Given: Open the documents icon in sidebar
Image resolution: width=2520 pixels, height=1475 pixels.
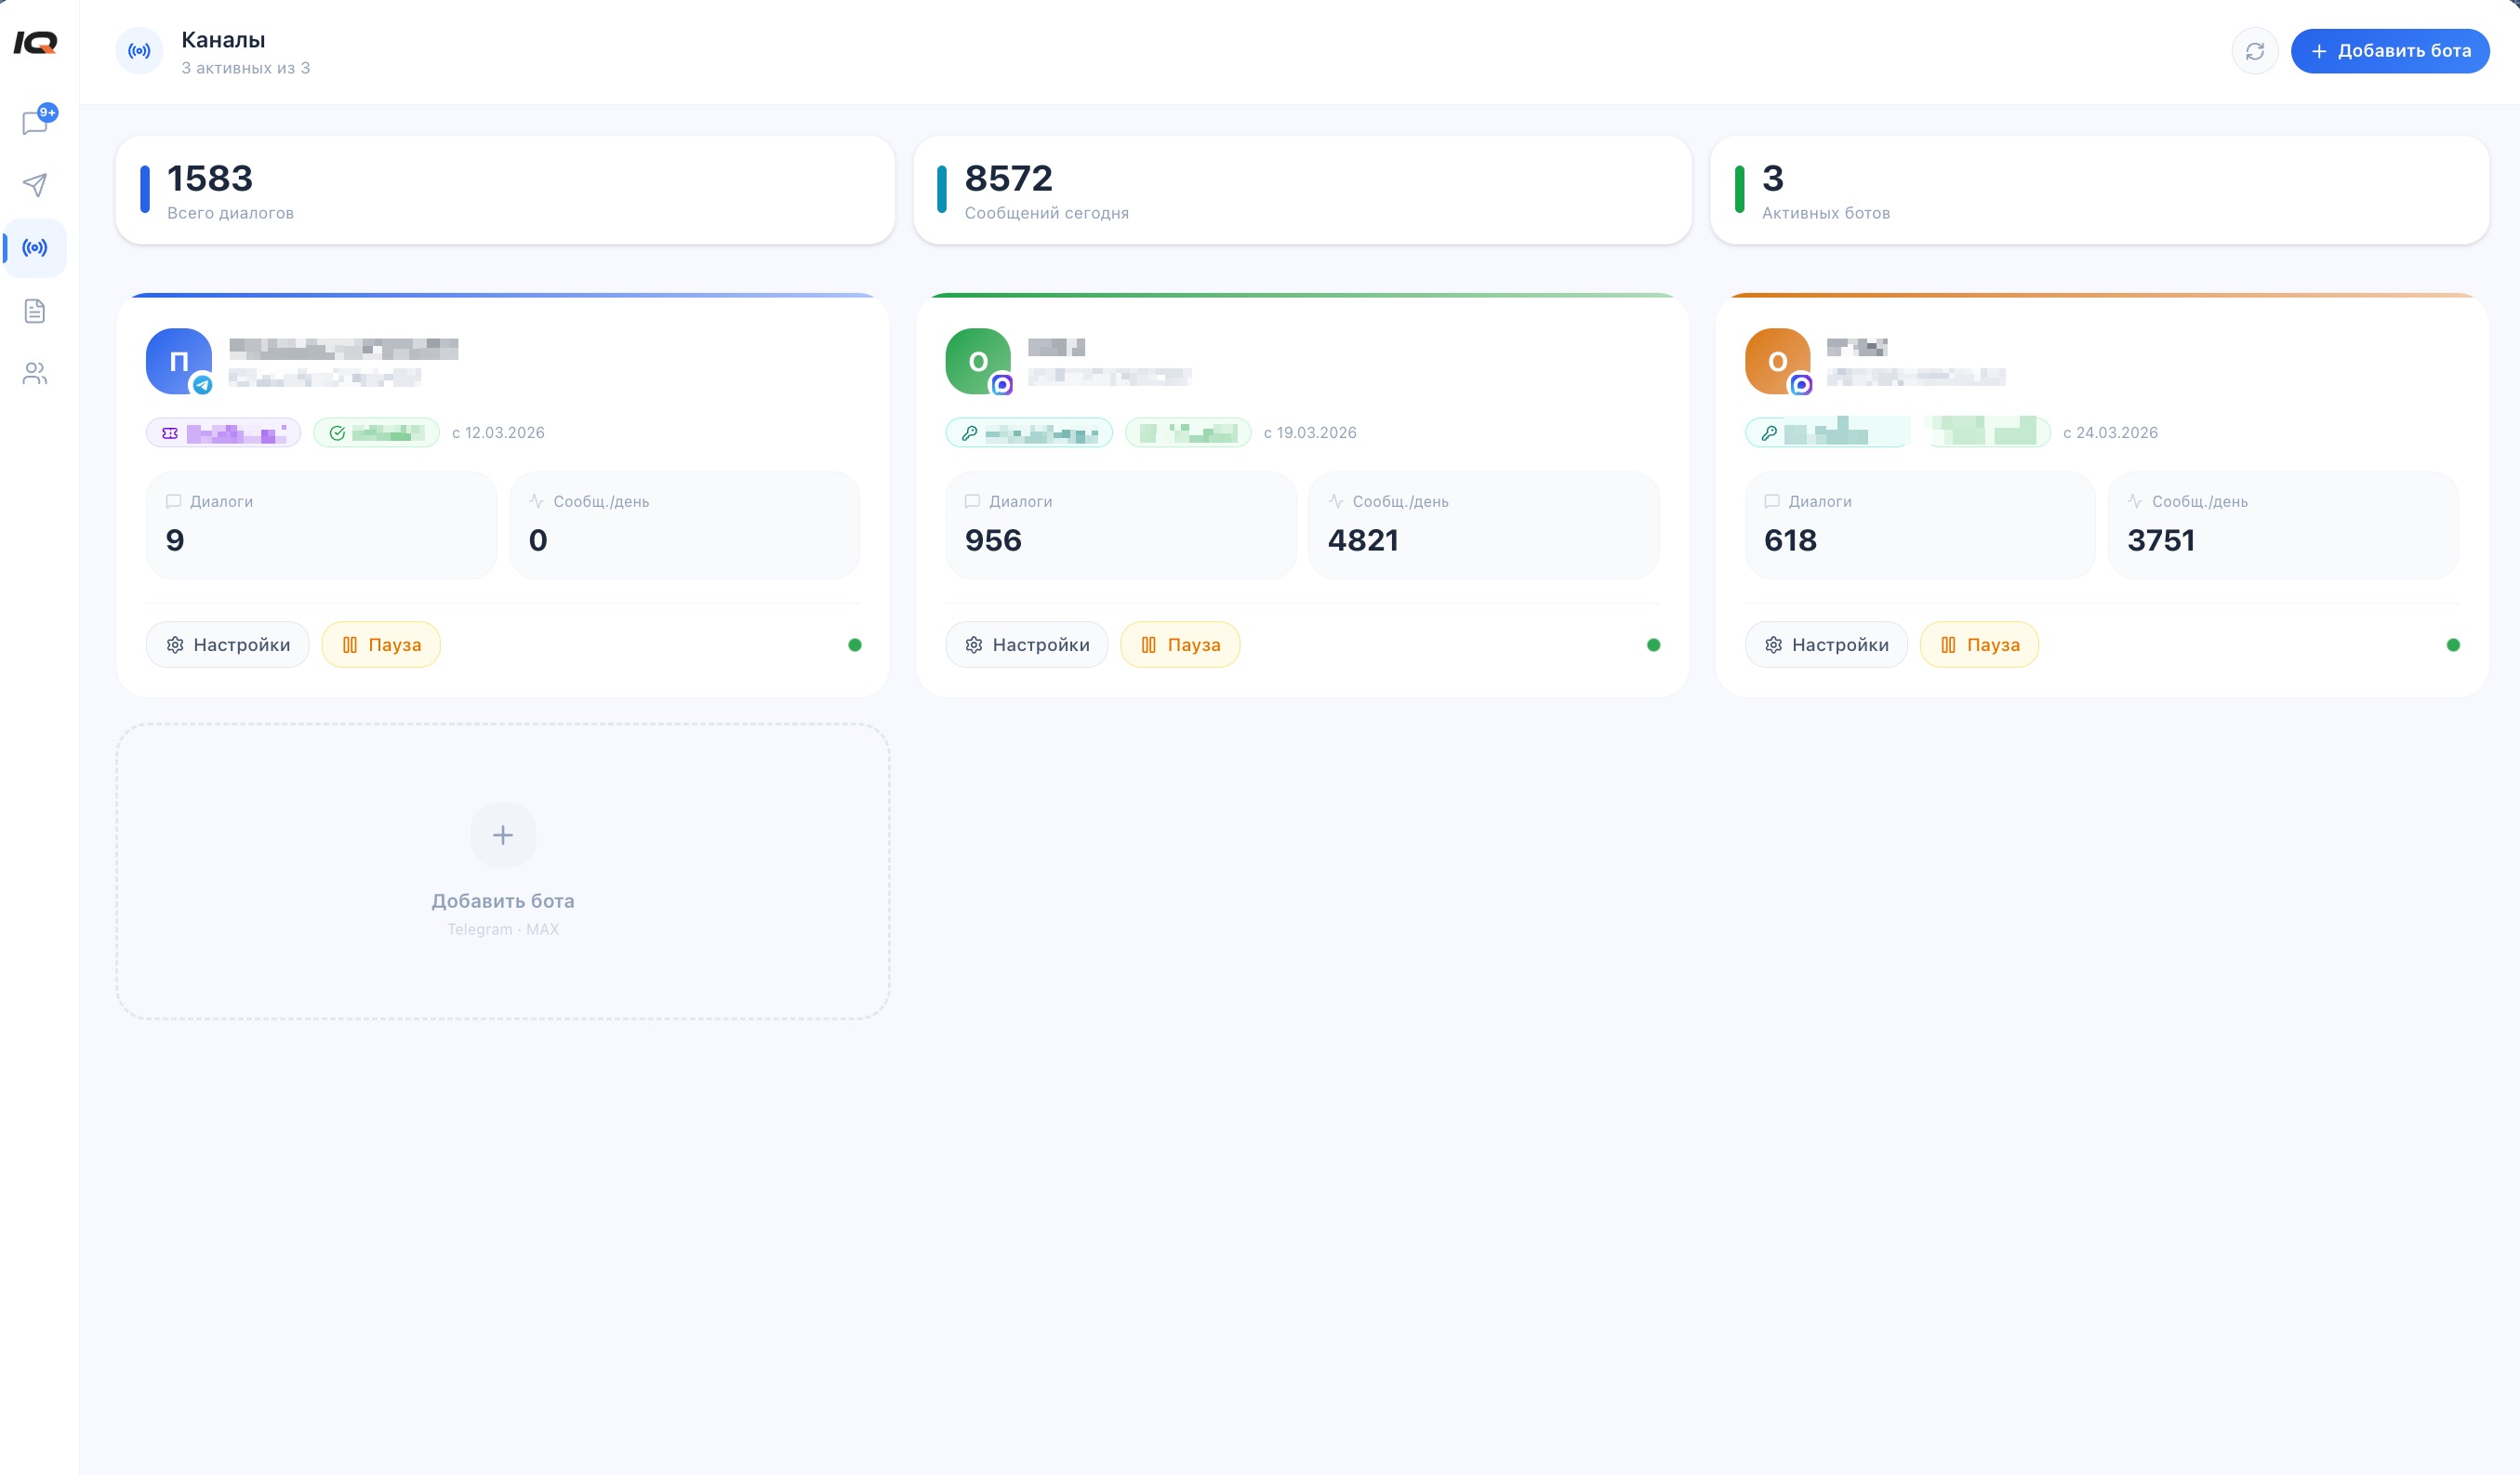Looking at the screenshot, I should point(35,311).
